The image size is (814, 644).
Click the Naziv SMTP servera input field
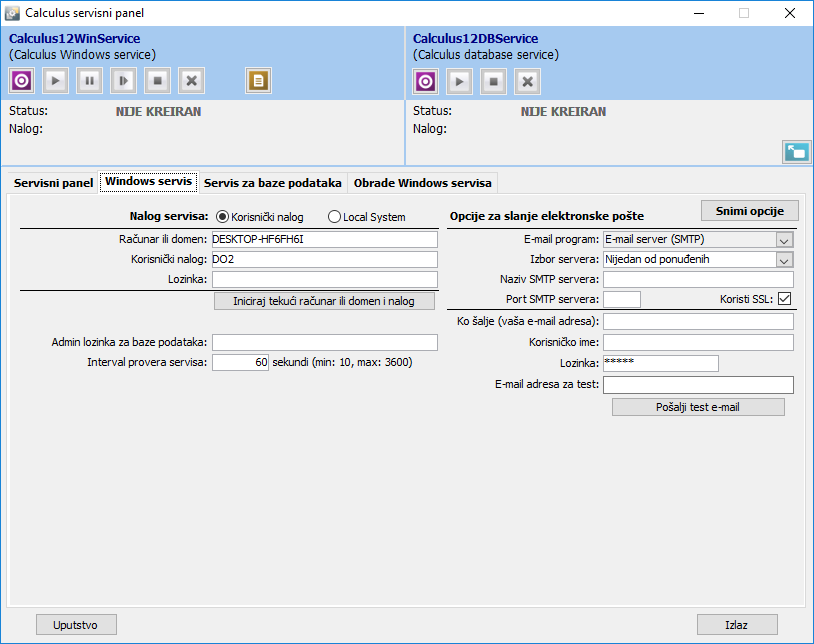[x=697, y=279]
